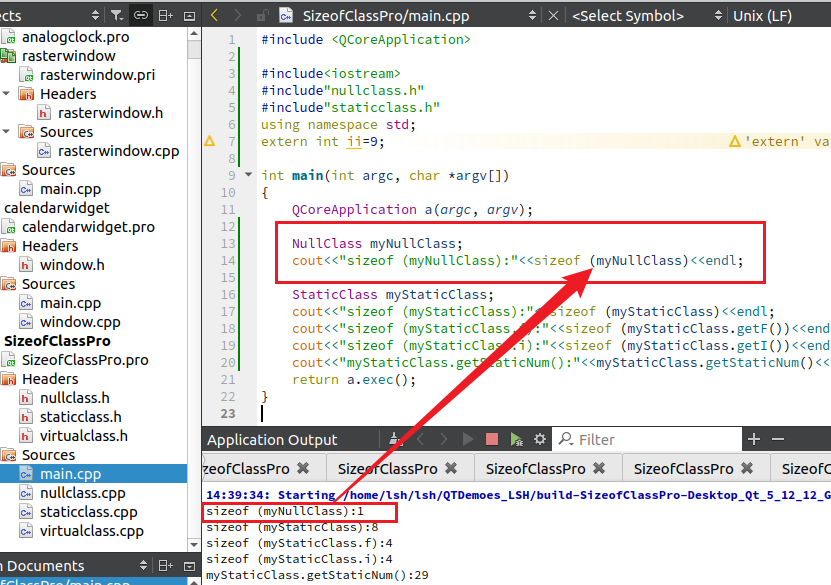Open the Open Documents view selector dropdown
Image resolution: width=831 pixels, height=585 pixels.
click(x=143, y=565)
